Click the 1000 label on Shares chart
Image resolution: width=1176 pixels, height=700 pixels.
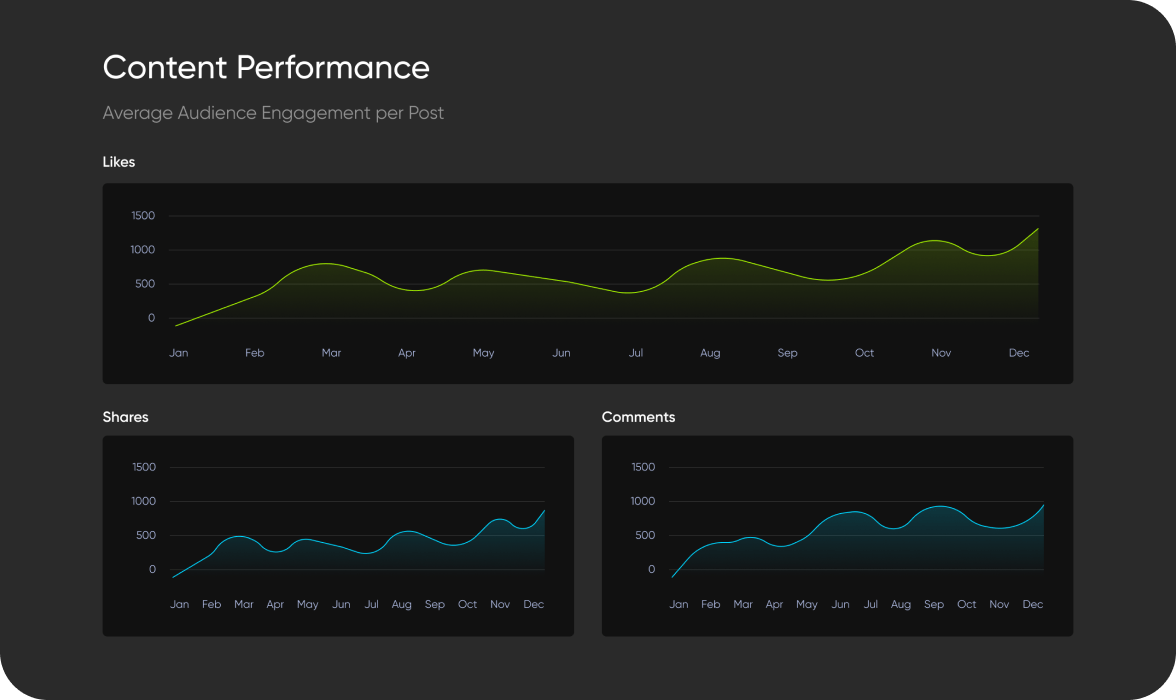144,501
